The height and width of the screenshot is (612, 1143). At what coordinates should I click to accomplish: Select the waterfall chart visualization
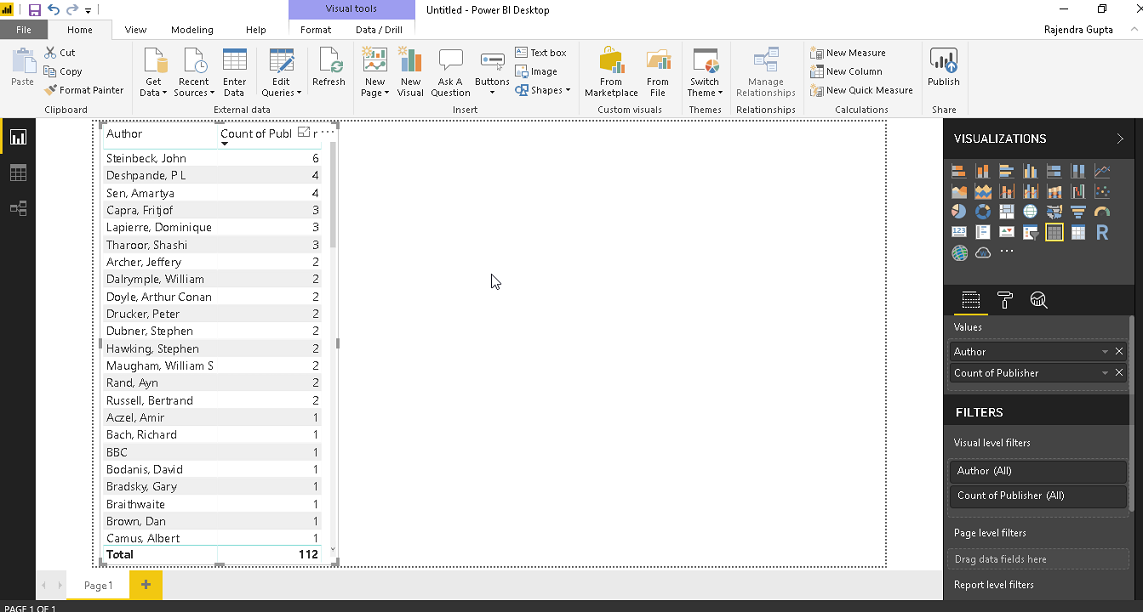point(1078,192)
